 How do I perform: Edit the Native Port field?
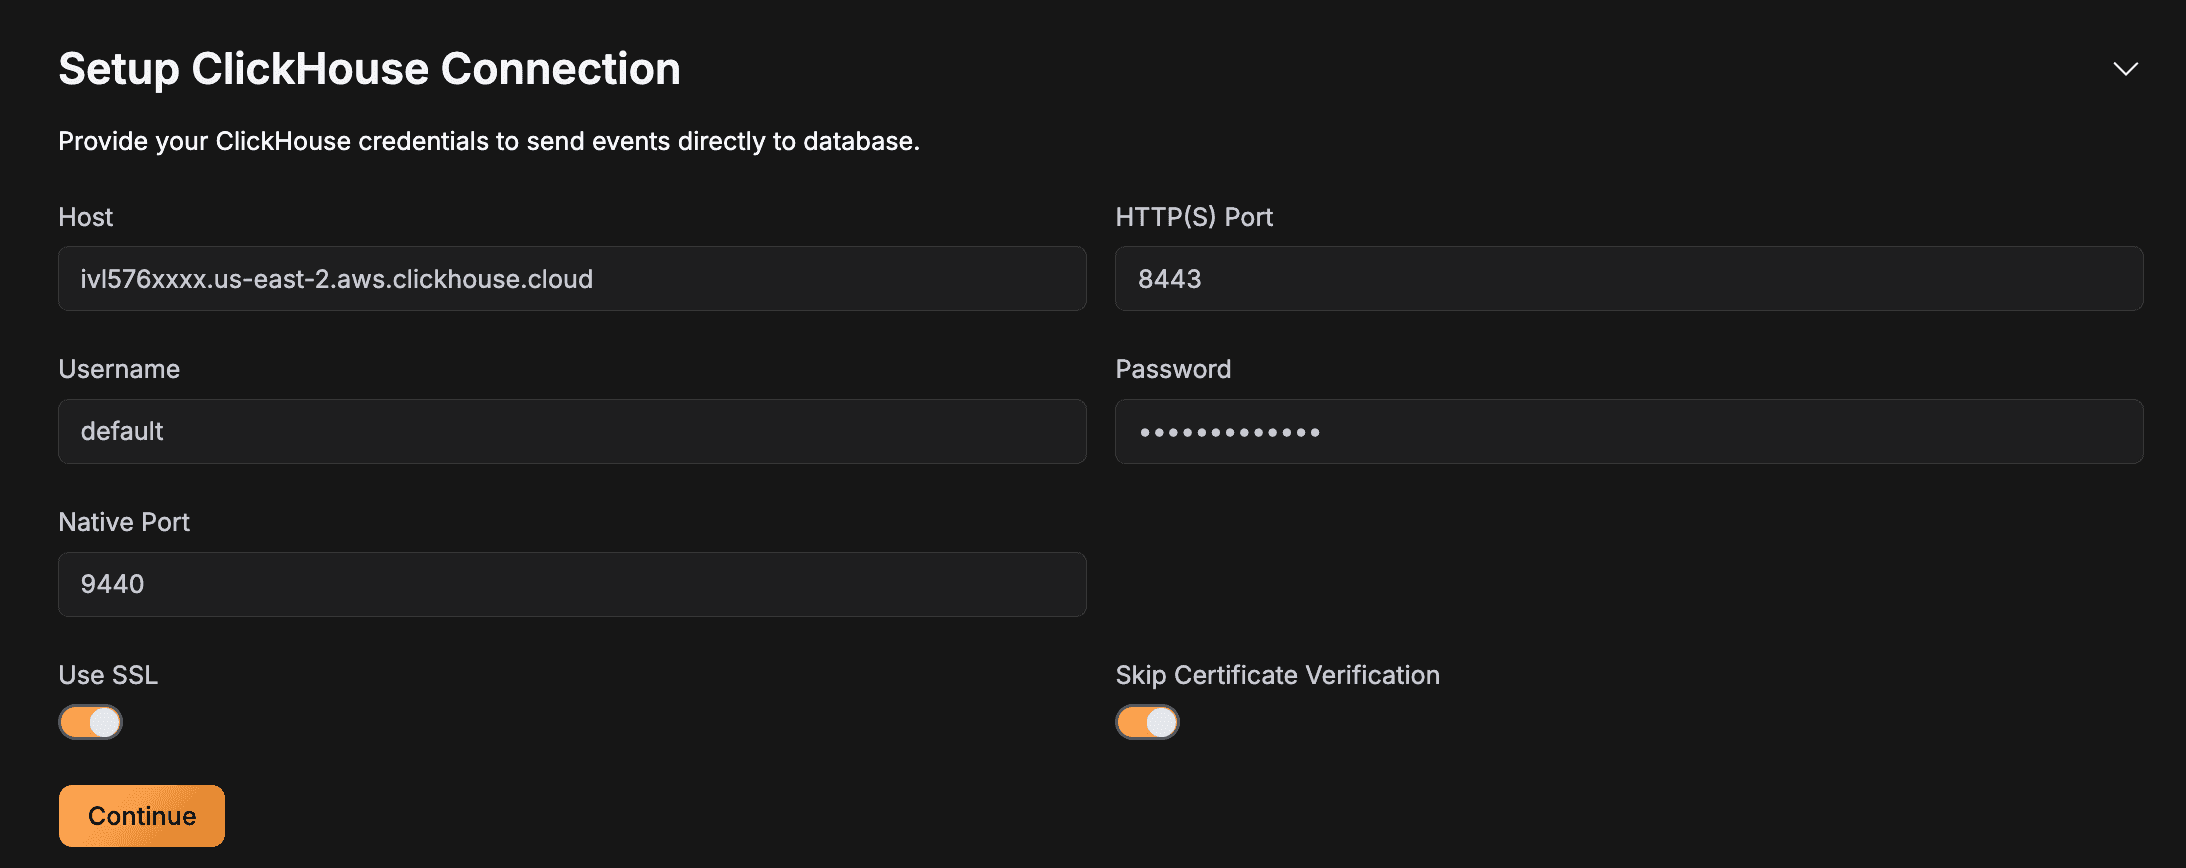tap(572, 585)
